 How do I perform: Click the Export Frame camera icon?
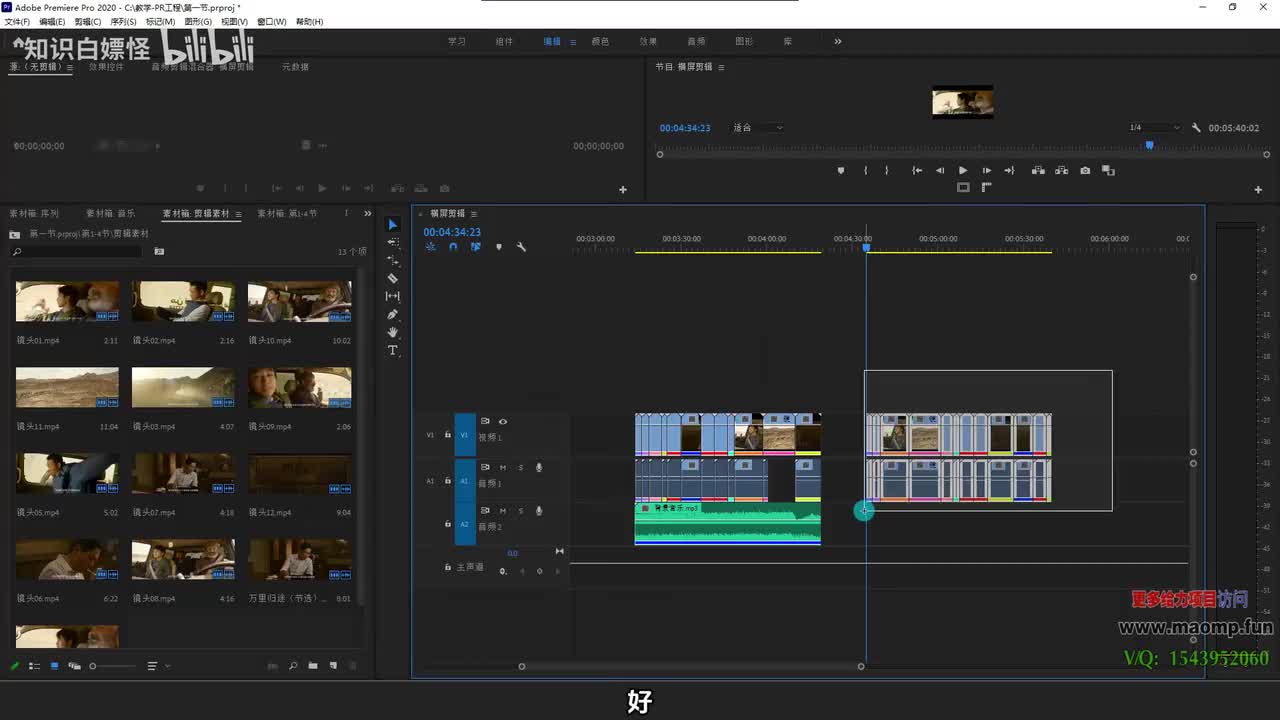pyautogui.click(x=1085, y=171)
